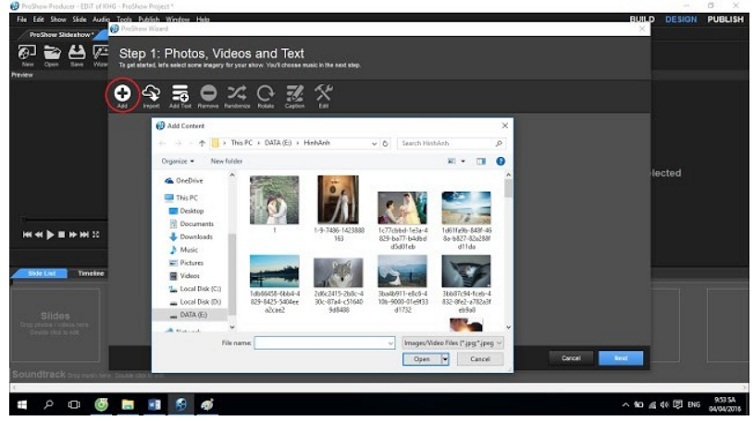Click the Add content plus icon
This screenshot has width=755, height=421.
[x=121, y=93]
